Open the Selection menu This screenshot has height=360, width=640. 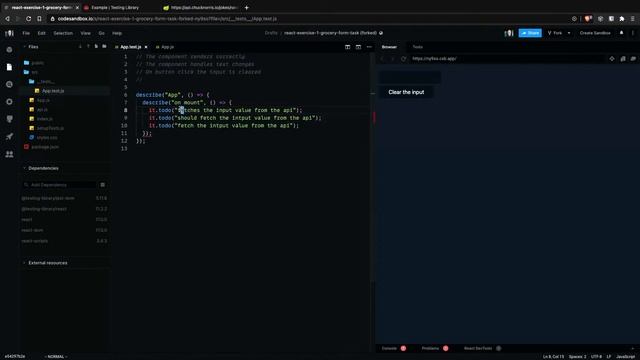63,33
